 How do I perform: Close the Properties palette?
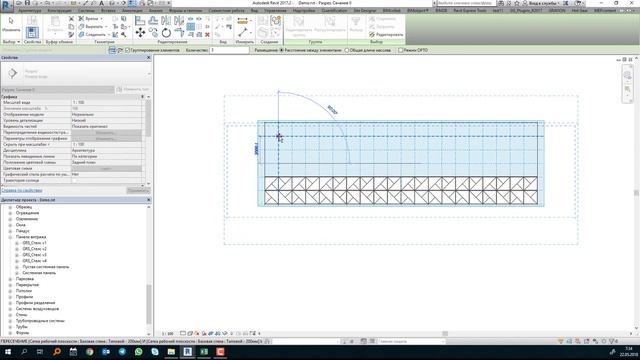149,58
